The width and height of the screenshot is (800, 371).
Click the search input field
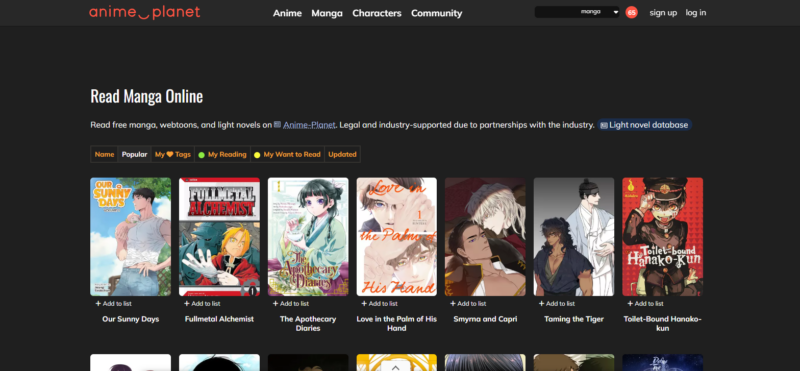click(x=556, y=12)
